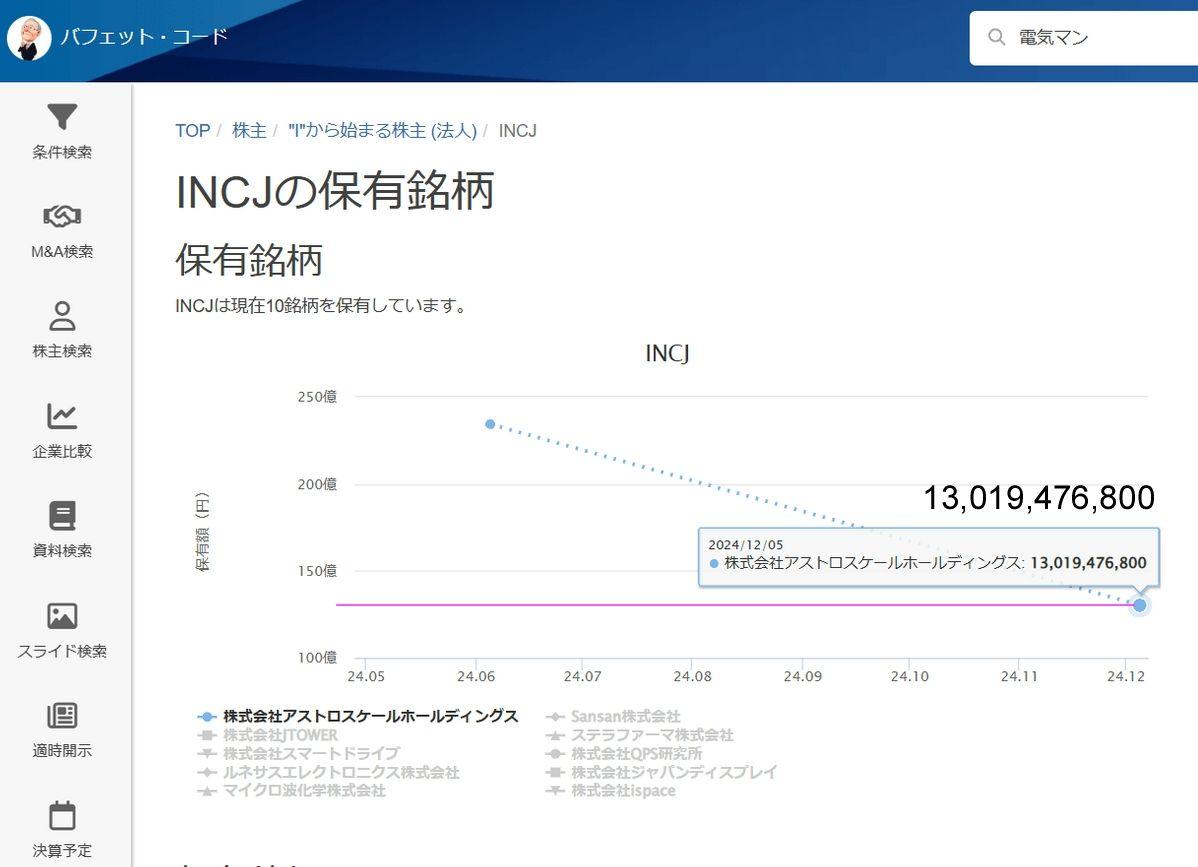This screenshot has height=867, width=1198.
Task: Show the Sansan株式会社 series in the chart
Action: tap(625, 717)
